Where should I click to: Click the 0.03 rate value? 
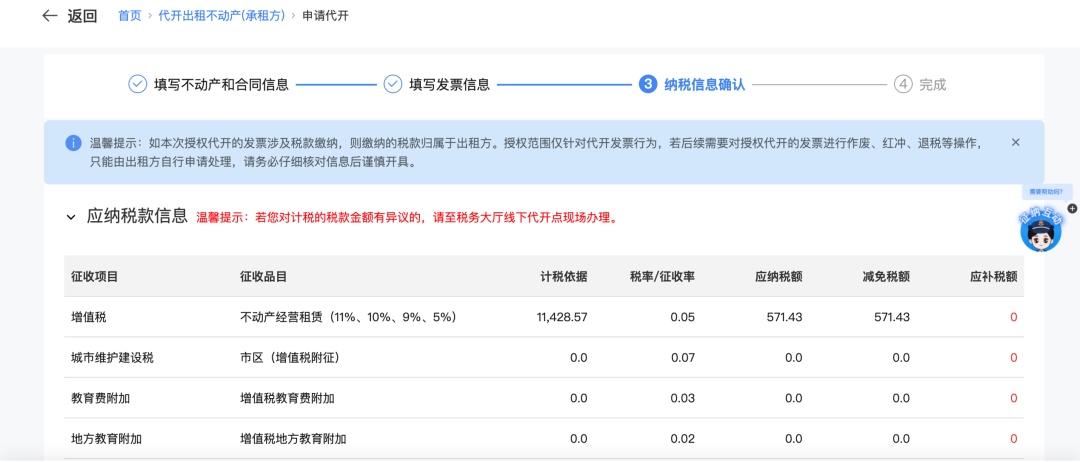[x=683, y=398]
